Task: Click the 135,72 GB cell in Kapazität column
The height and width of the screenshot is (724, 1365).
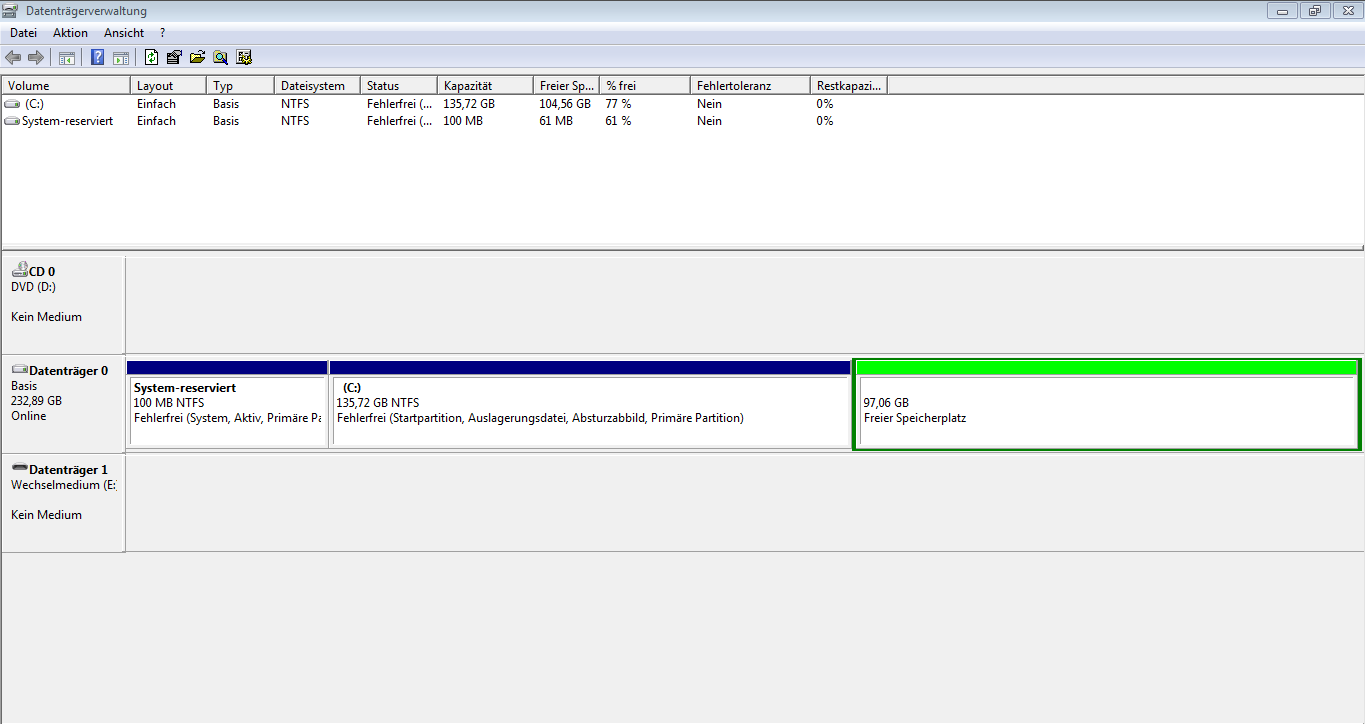Action: (x=469, y=104)
